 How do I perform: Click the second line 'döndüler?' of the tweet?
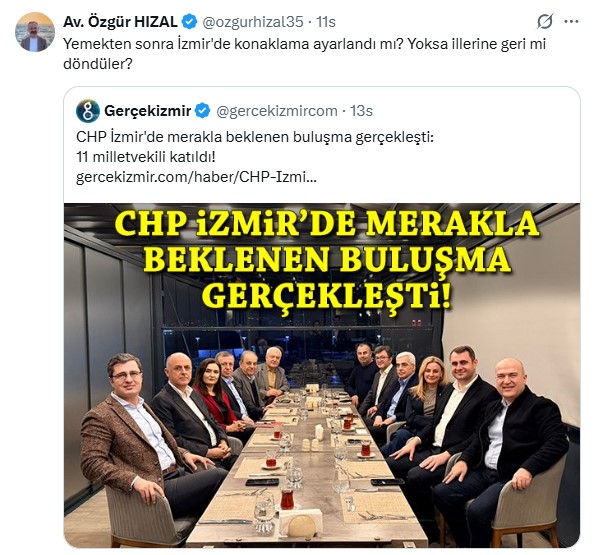(x=97, y=64)
